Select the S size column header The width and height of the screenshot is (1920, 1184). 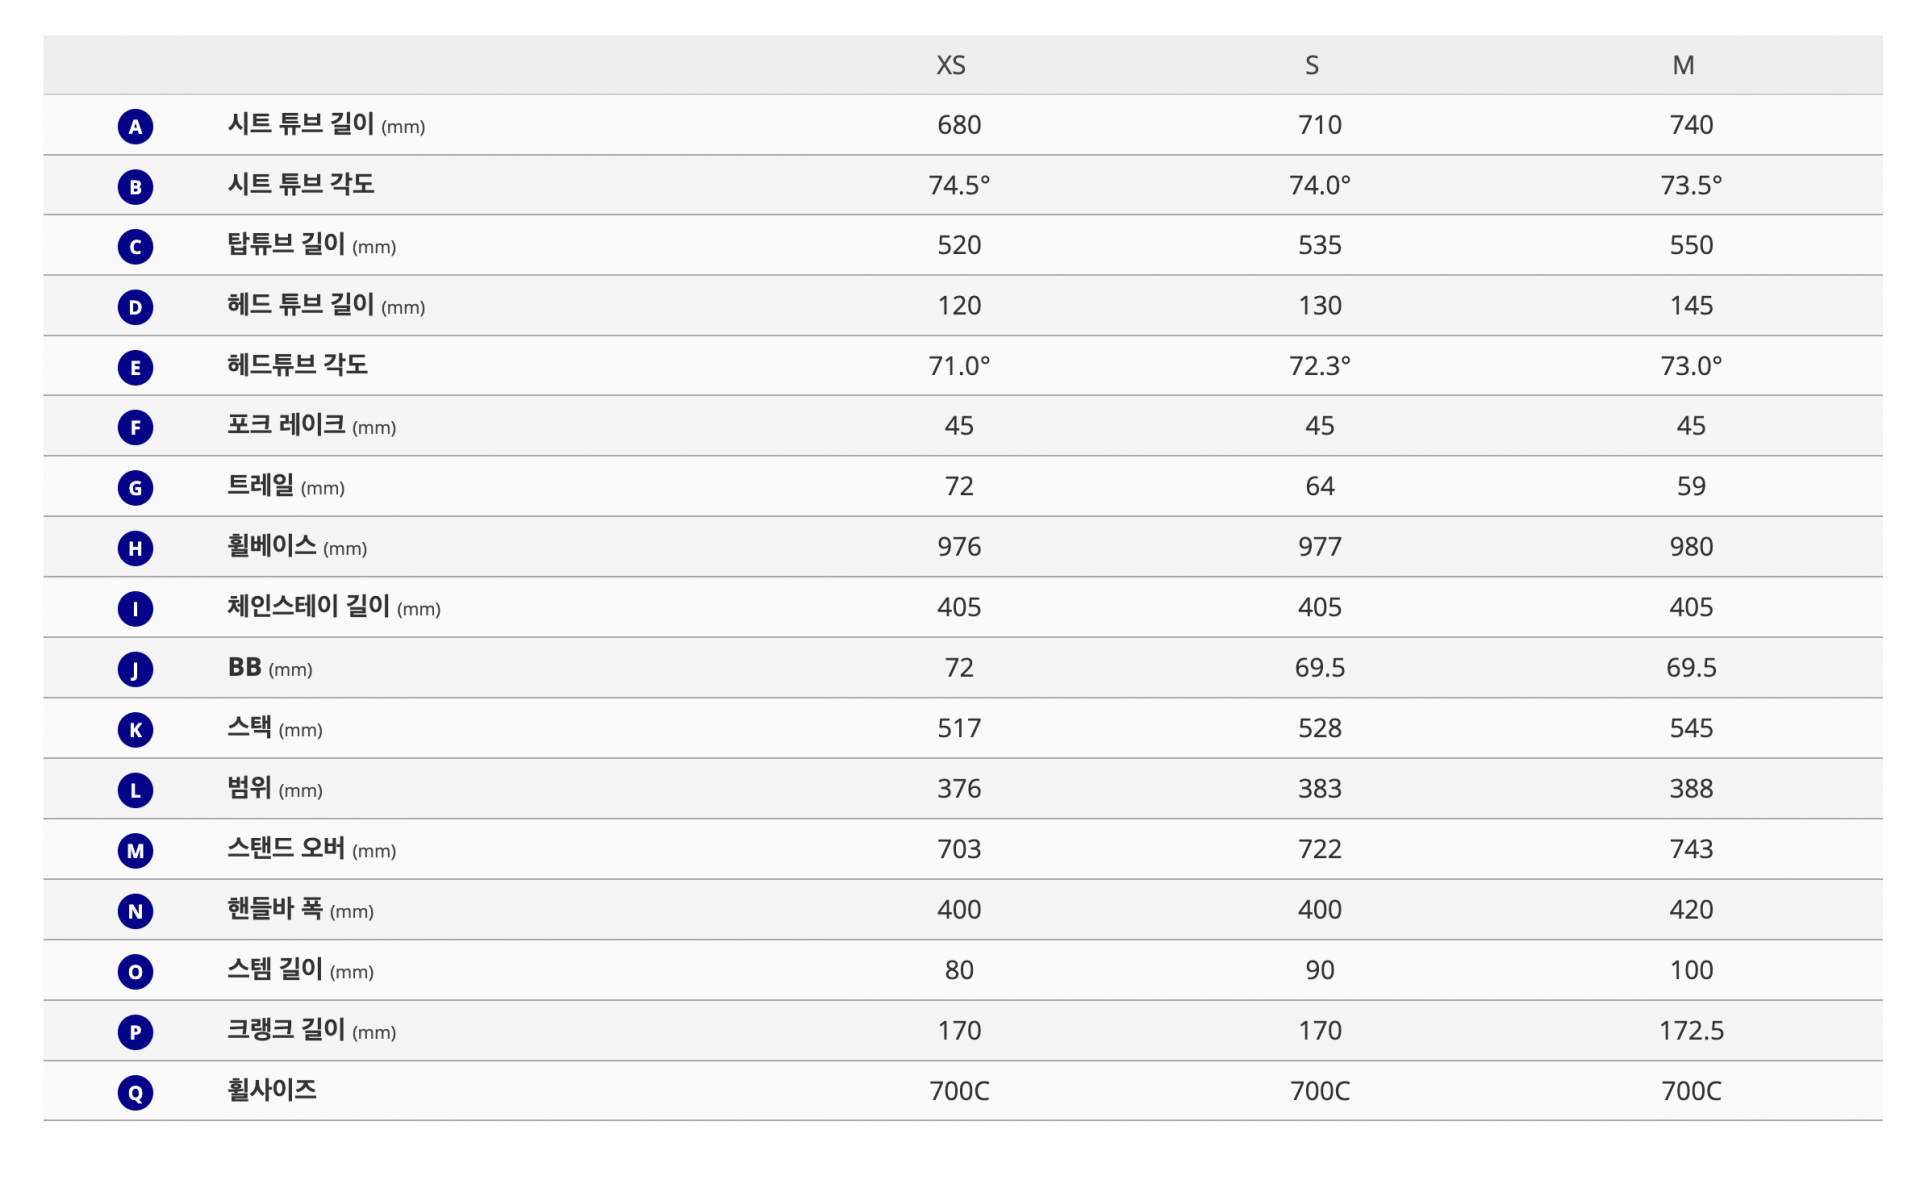coord(1312,65)
